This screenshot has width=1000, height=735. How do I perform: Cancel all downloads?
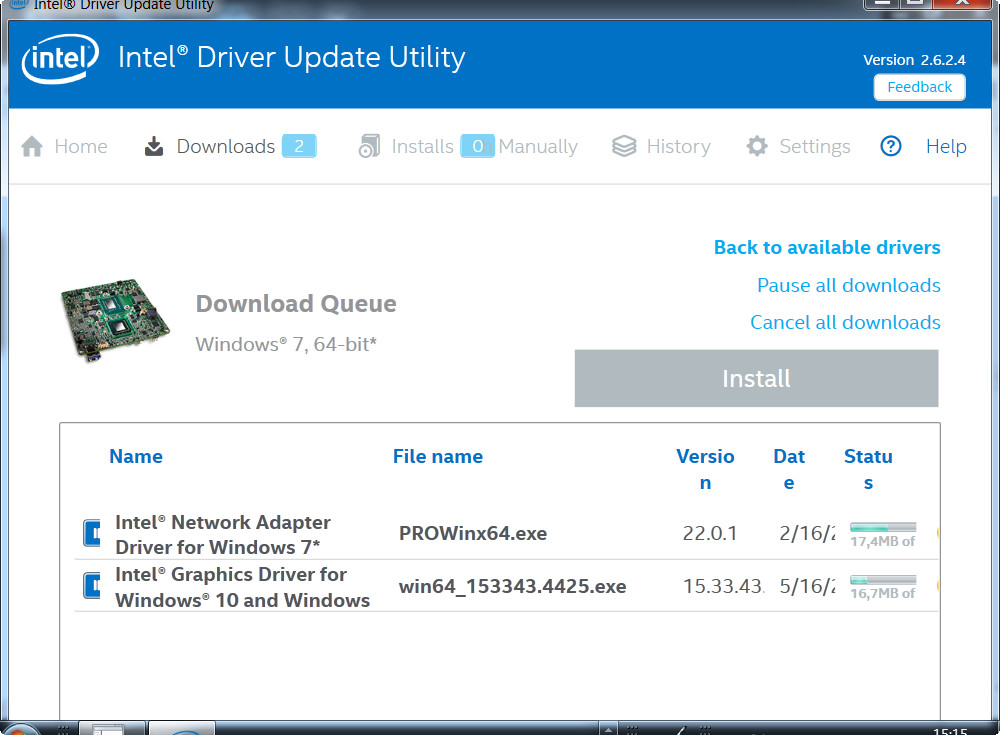pos(845,322)
